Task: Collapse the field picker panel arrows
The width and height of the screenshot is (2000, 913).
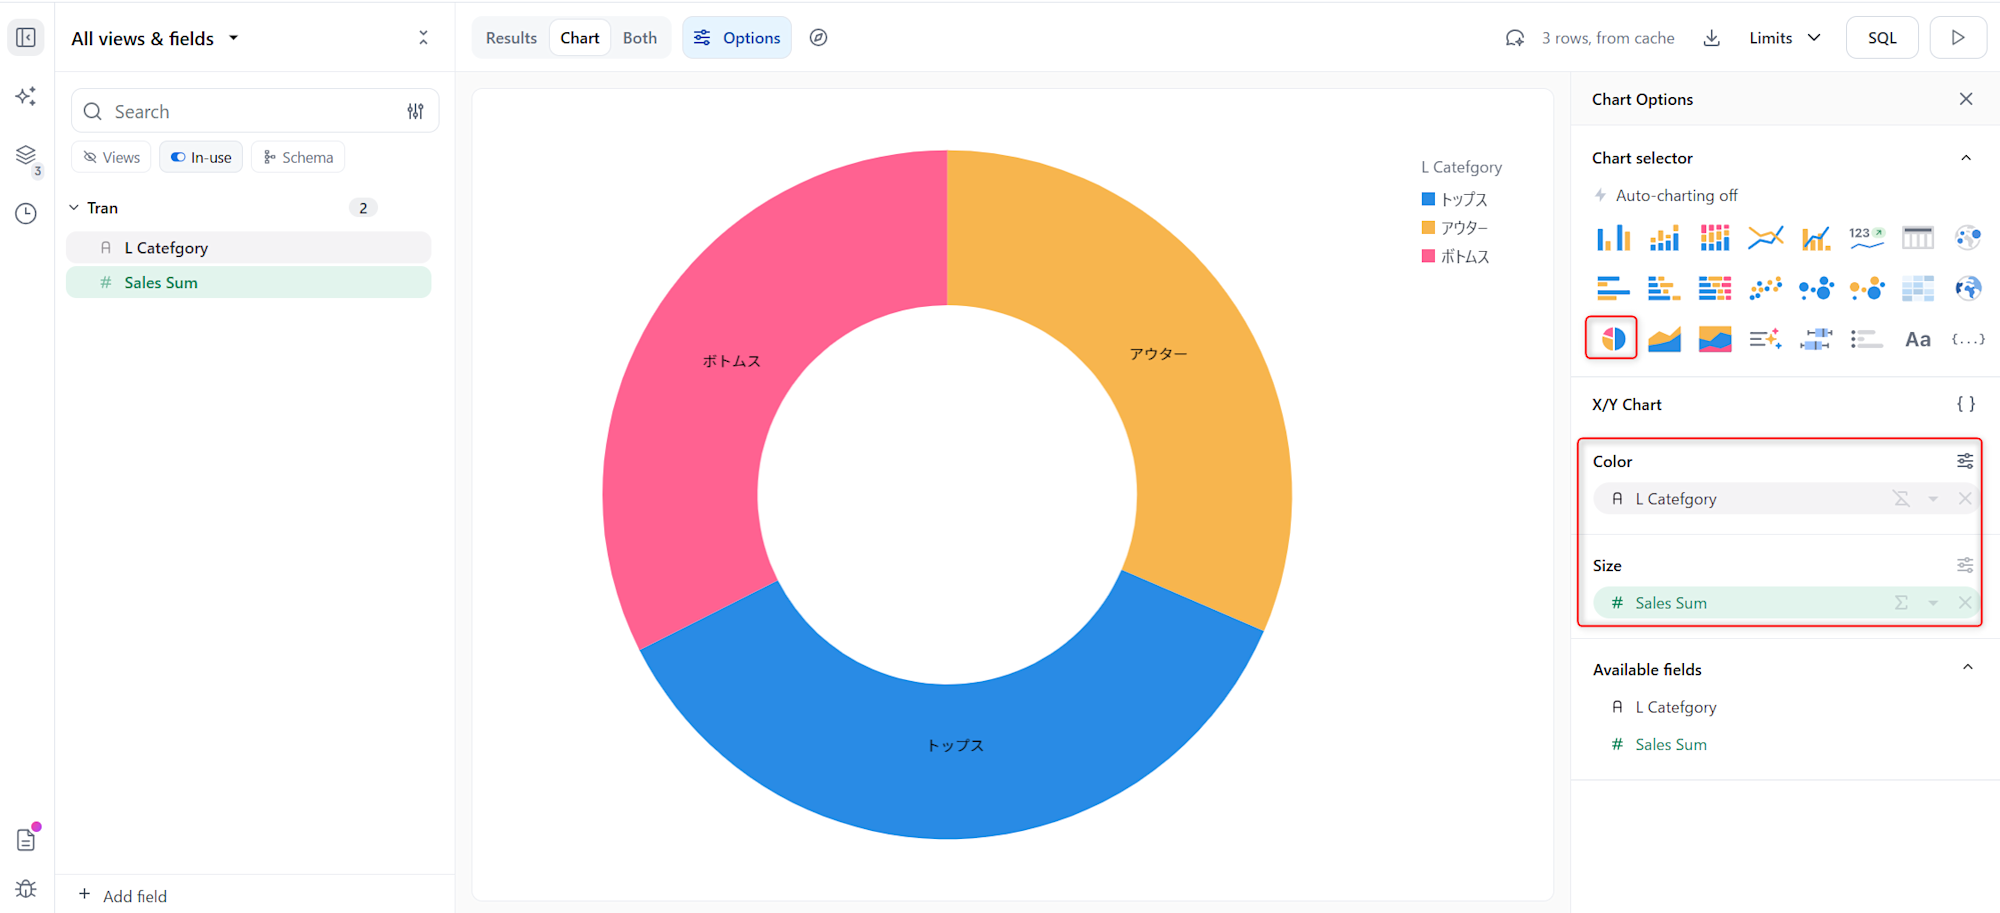Action: point(423,38)
